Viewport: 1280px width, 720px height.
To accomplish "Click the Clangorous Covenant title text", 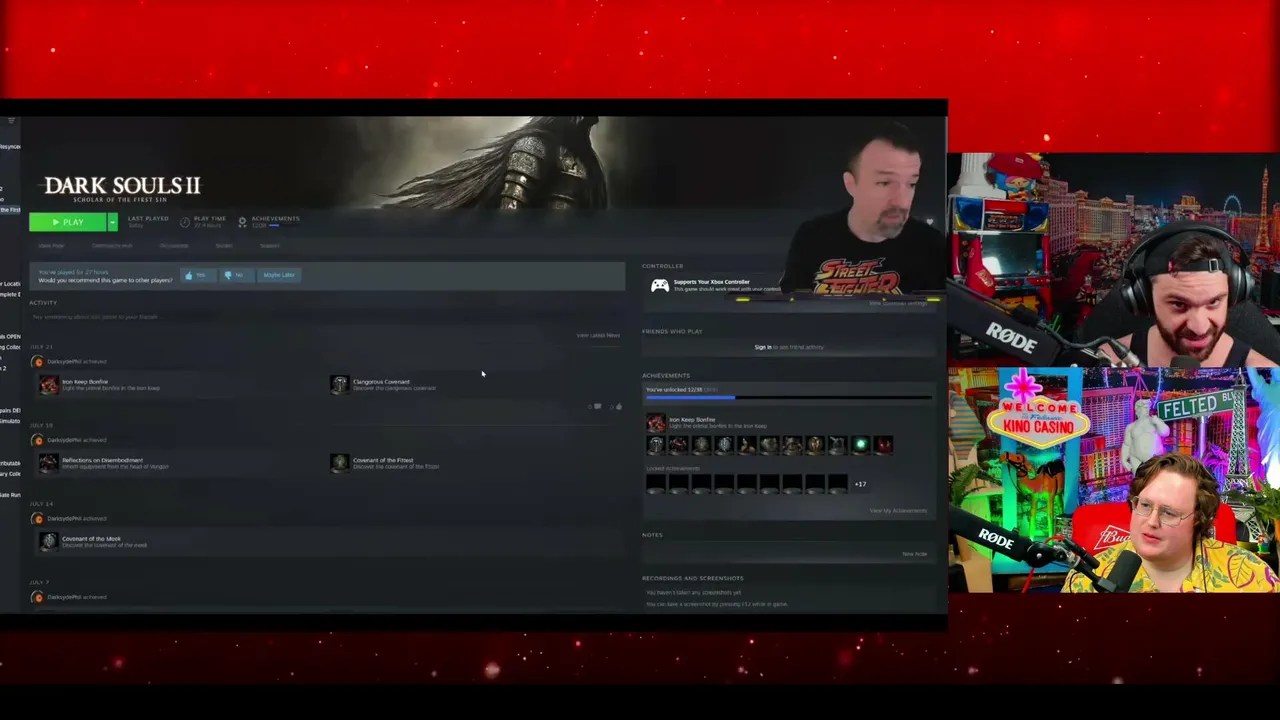I will pyautogui.click(x=381, y=381).
